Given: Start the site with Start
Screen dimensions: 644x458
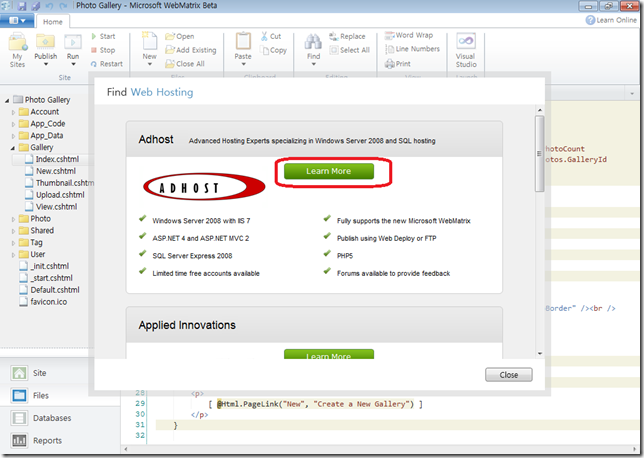Looking at the screenshot, I should [x=104, y=36].
